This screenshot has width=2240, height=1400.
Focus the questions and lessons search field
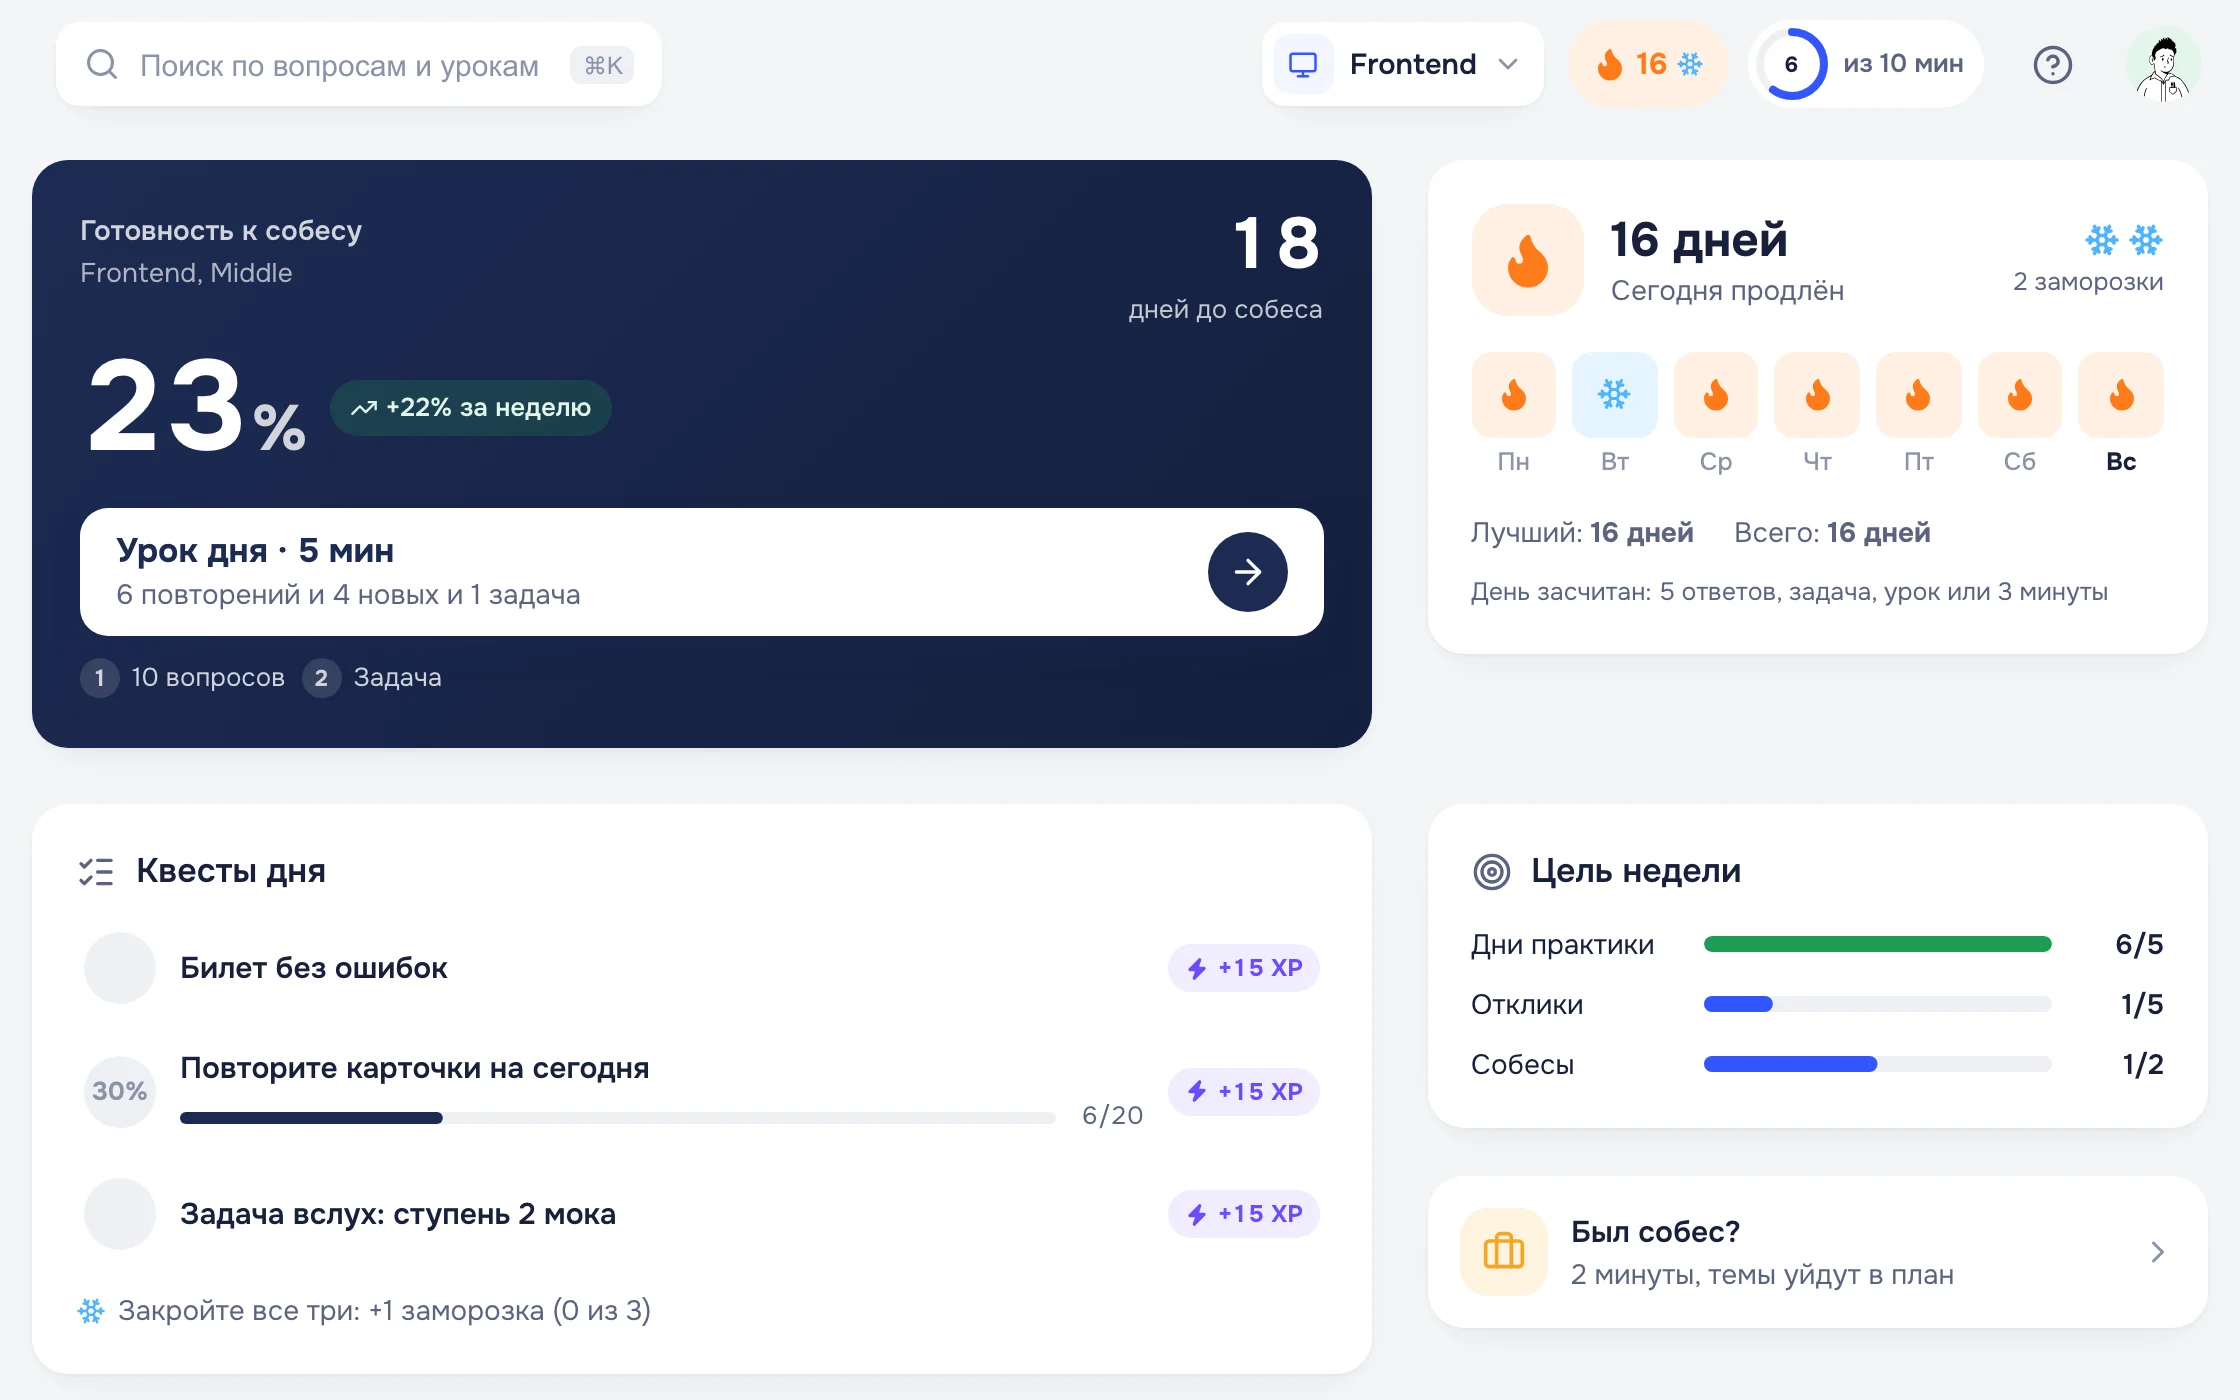pos(359,65)
